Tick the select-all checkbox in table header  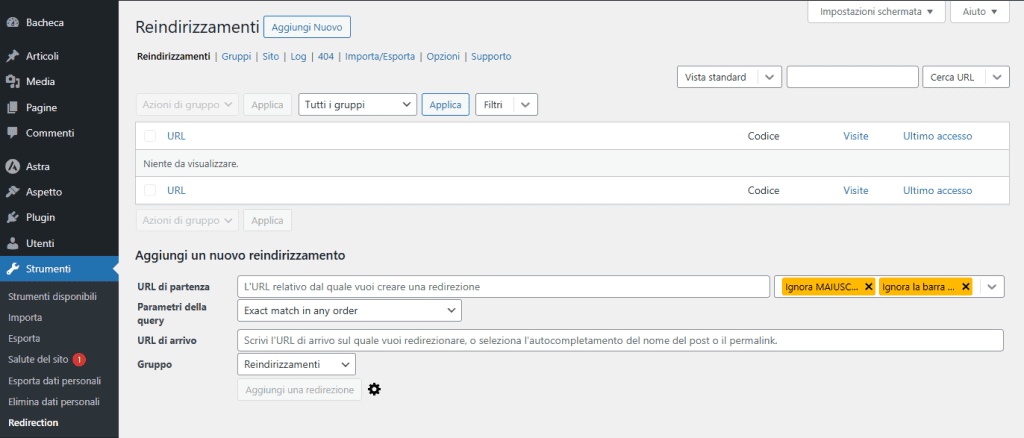150,136
